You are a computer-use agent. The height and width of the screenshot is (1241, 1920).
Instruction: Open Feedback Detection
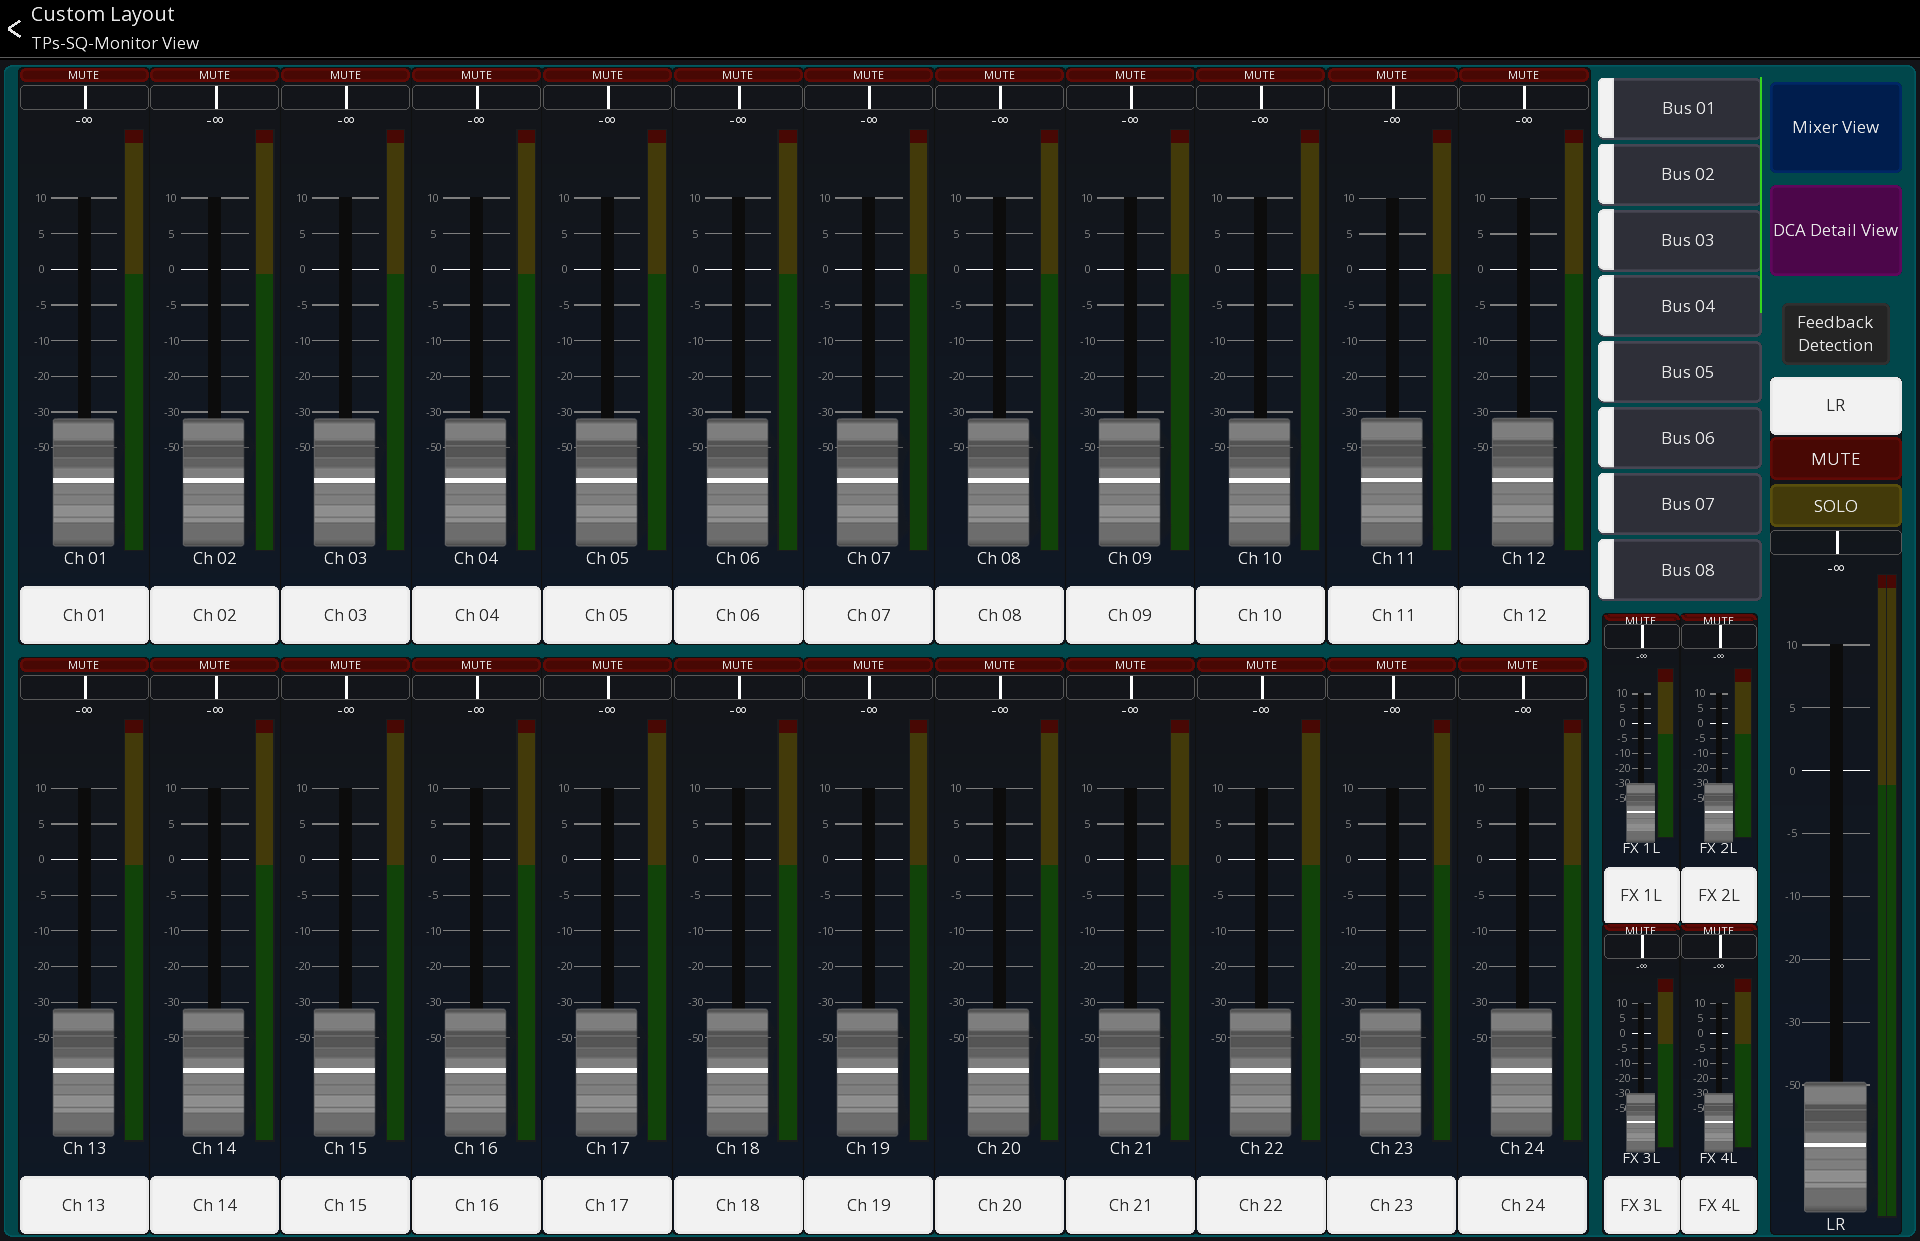(1835, 334)
